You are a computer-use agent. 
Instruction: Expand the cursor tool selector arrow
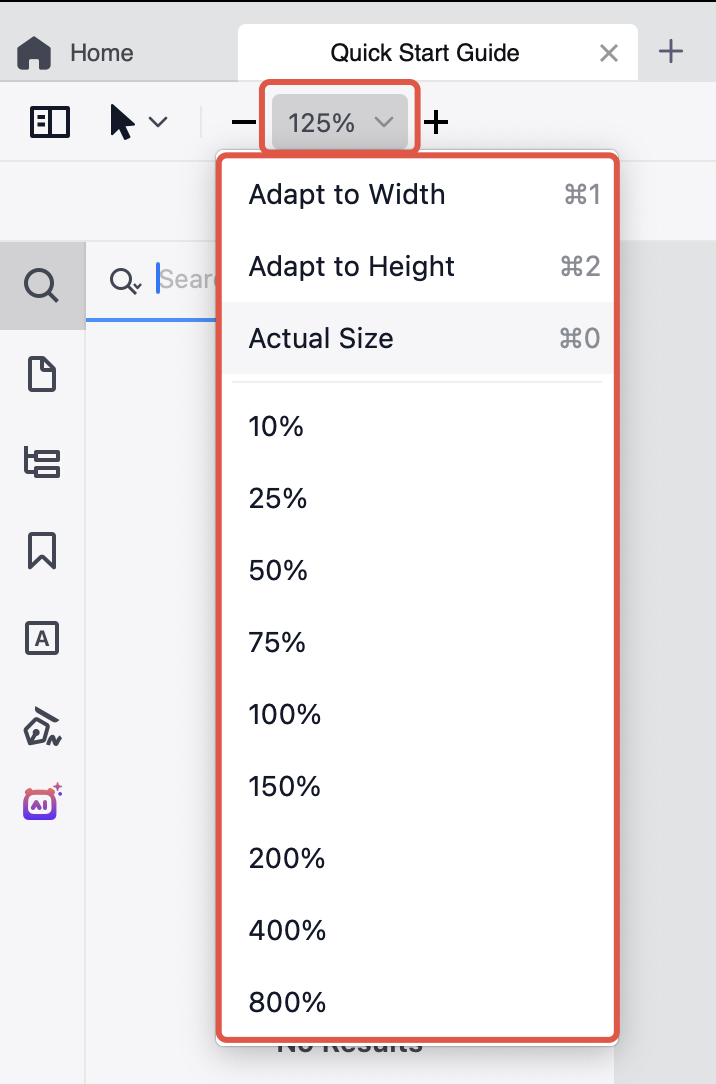(158, 123)
